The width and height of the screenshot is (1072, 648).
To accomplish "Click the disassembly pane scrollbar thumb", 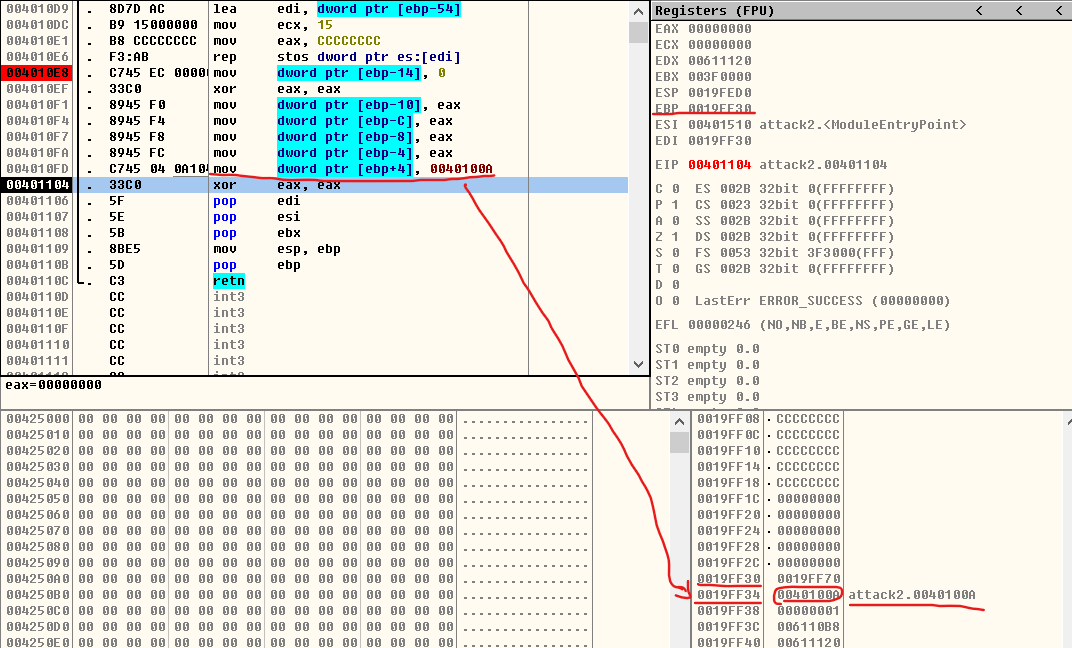I will click(638, 32).
